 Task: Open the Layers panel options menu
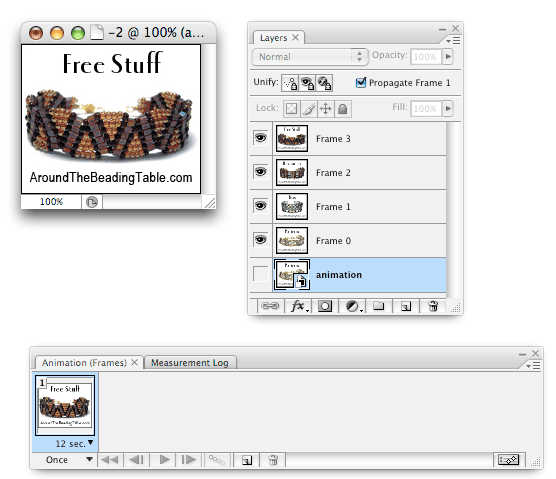(453, 41)
